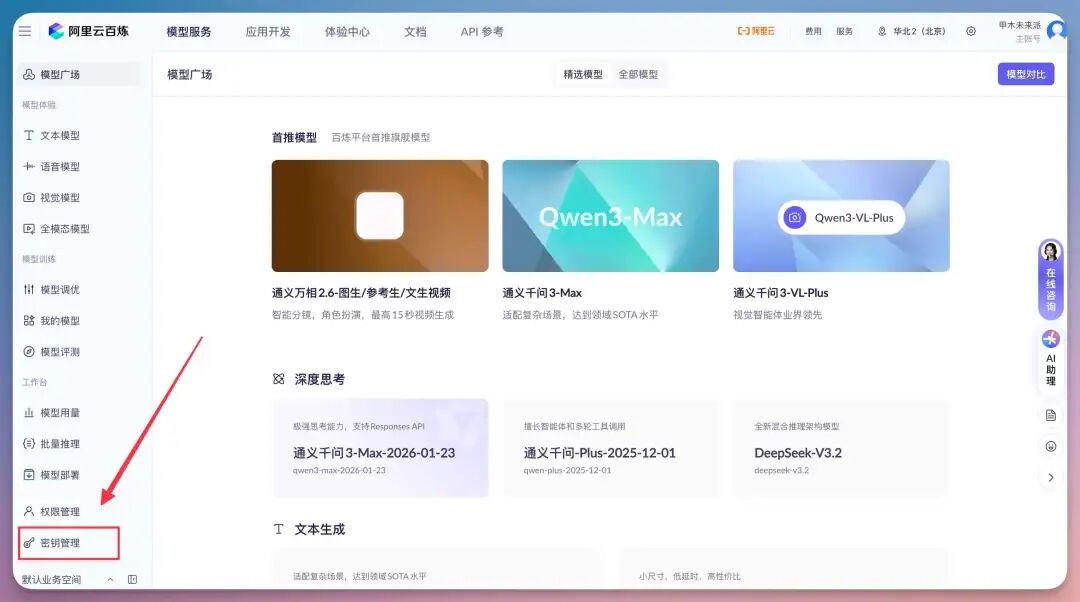Expand the 默认业务空间 workspace selector
Image resolution: width=1080 pixels, height=602 pixels.
[x=67, y=580]
